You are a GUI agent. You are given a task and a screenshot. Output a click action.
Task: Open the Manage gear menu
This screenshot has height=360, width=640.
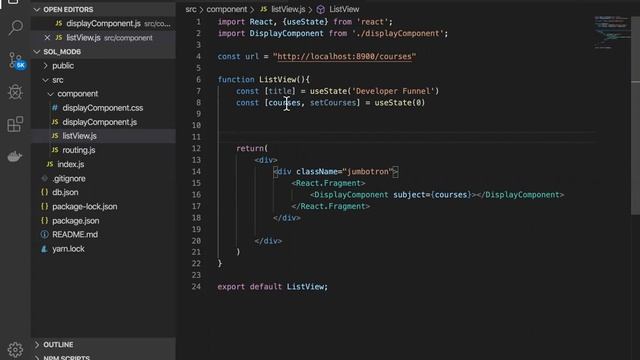point(15,349)
